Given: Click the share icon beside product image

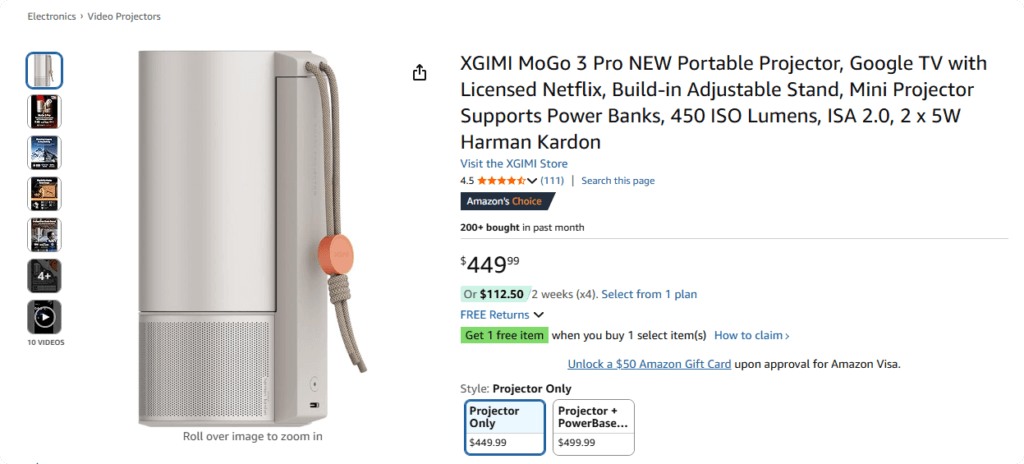Looking at the screenshot, I should [419, 73].
